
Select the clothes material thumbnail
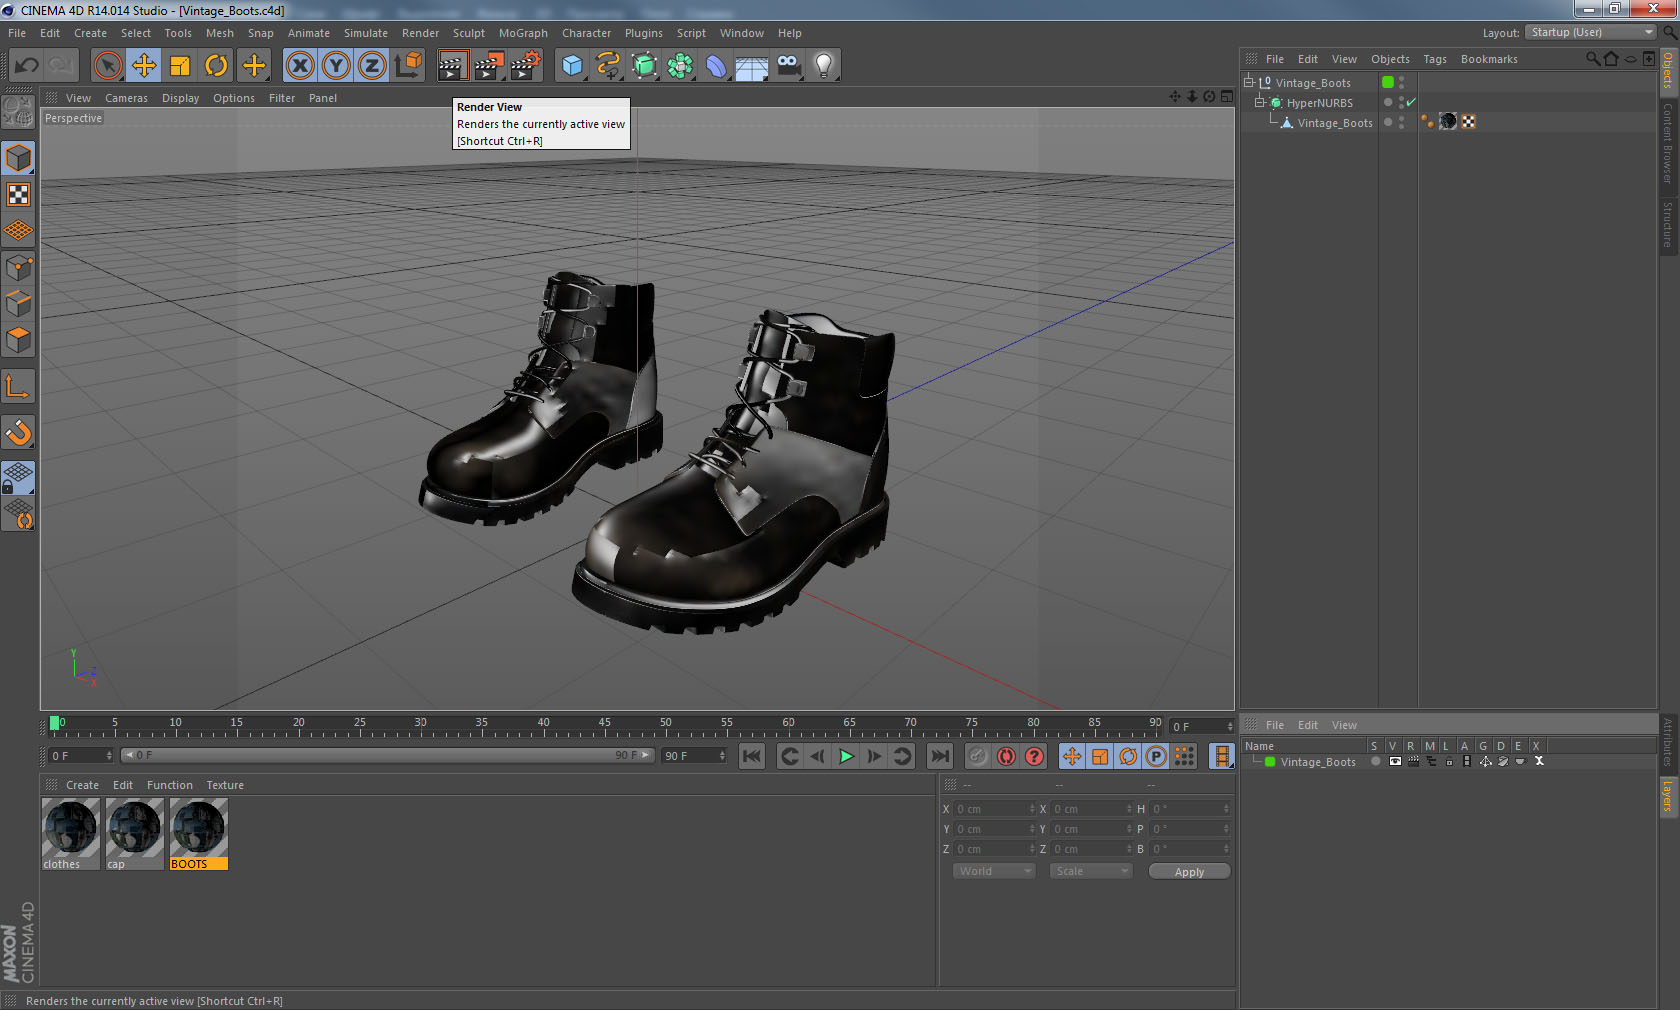tap(70, 834)
